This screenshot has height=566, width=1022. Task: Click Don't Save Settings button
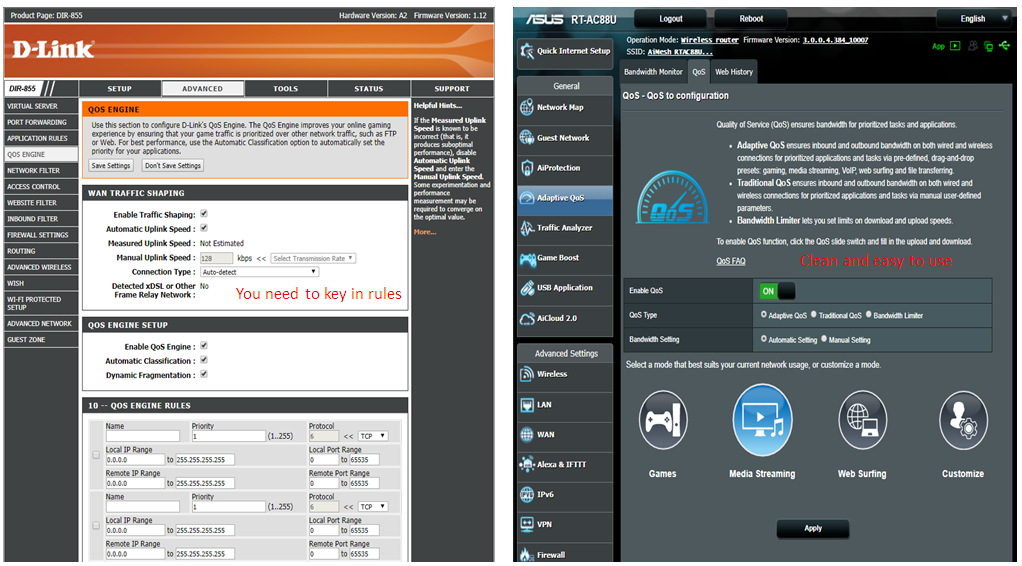173,166
